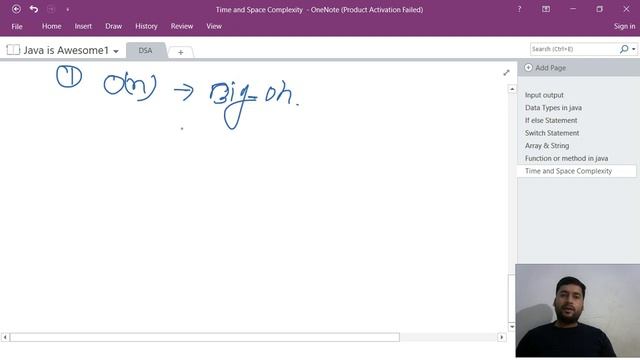Open the Array & String page
This screenshot has width=640, height=360.
[547, 146]
